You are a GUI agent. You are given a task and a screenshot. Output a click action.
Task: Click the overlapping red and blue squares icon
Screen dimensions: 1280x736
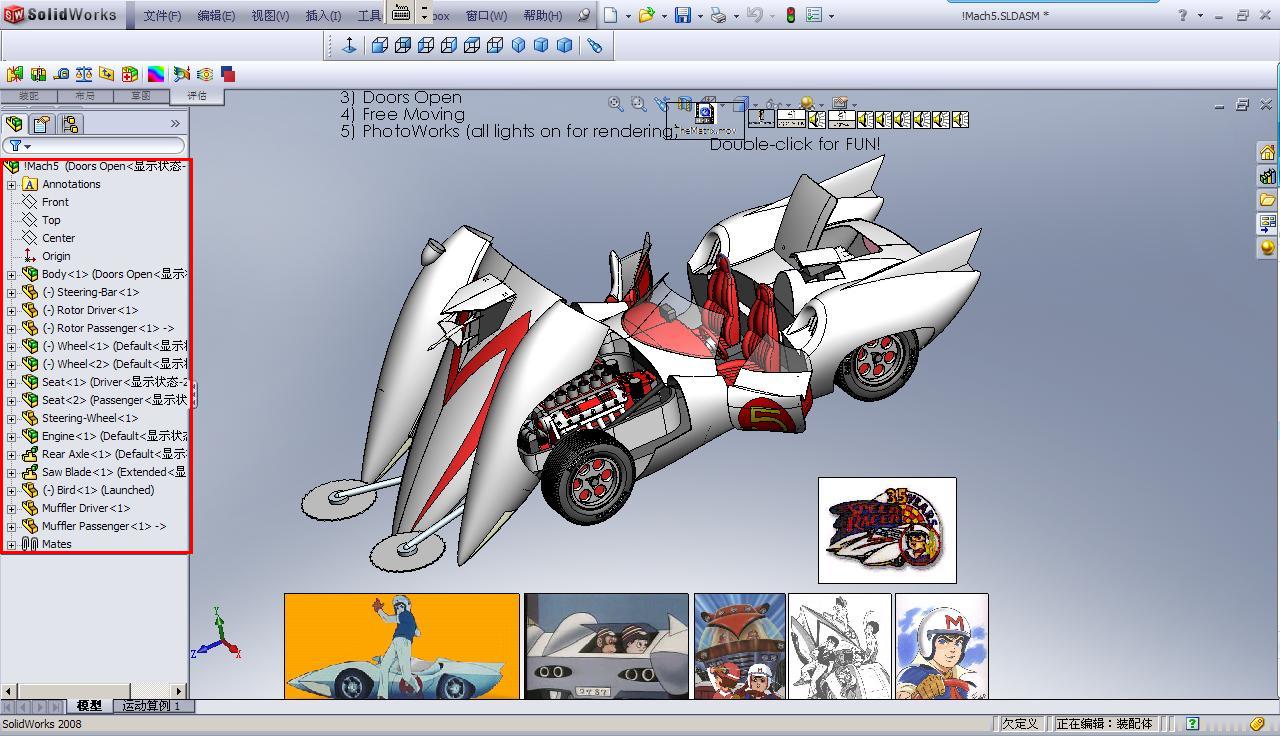[x=228, y=74]
